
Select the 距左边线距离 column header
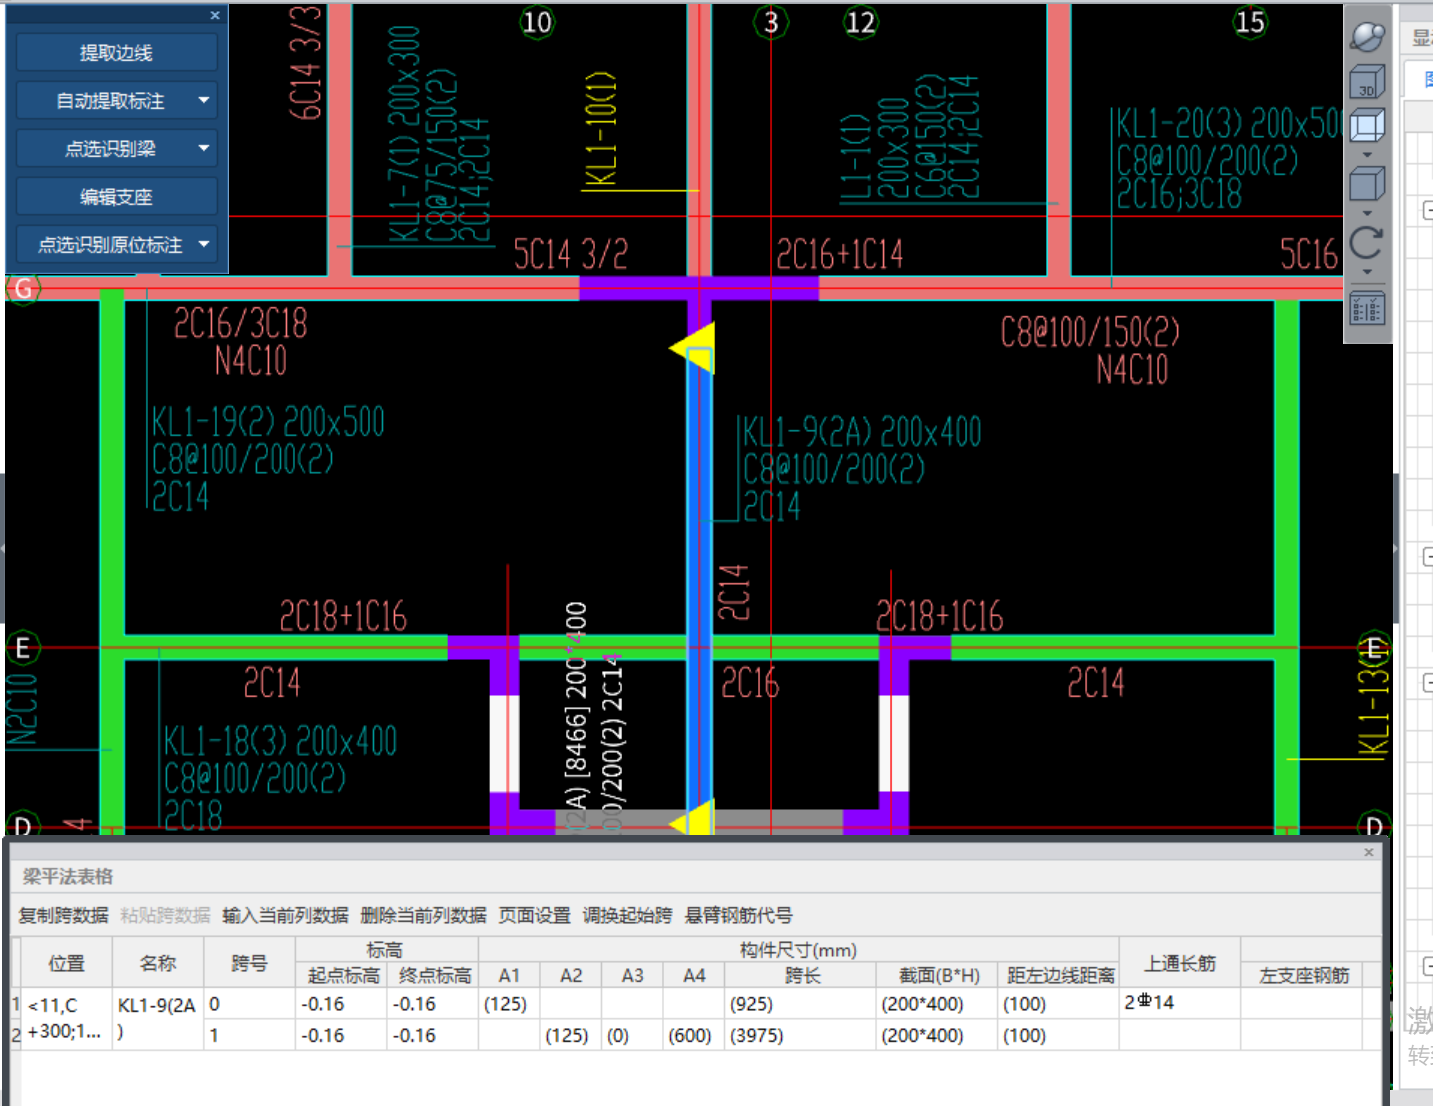tap(1059, 975)
